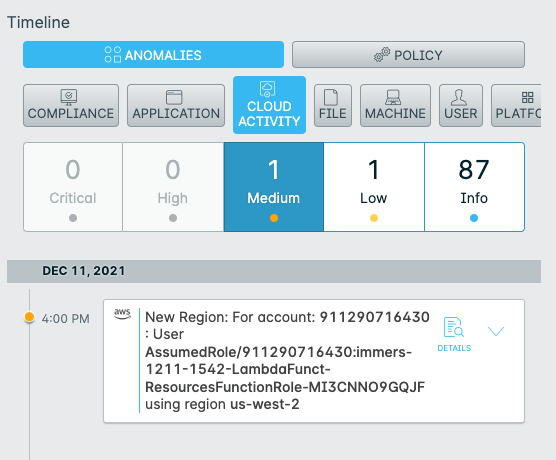The height and width of the screenshot is (460, 556).
Task: Toggle the Cloud Activity filter
Action: [269, 105]
